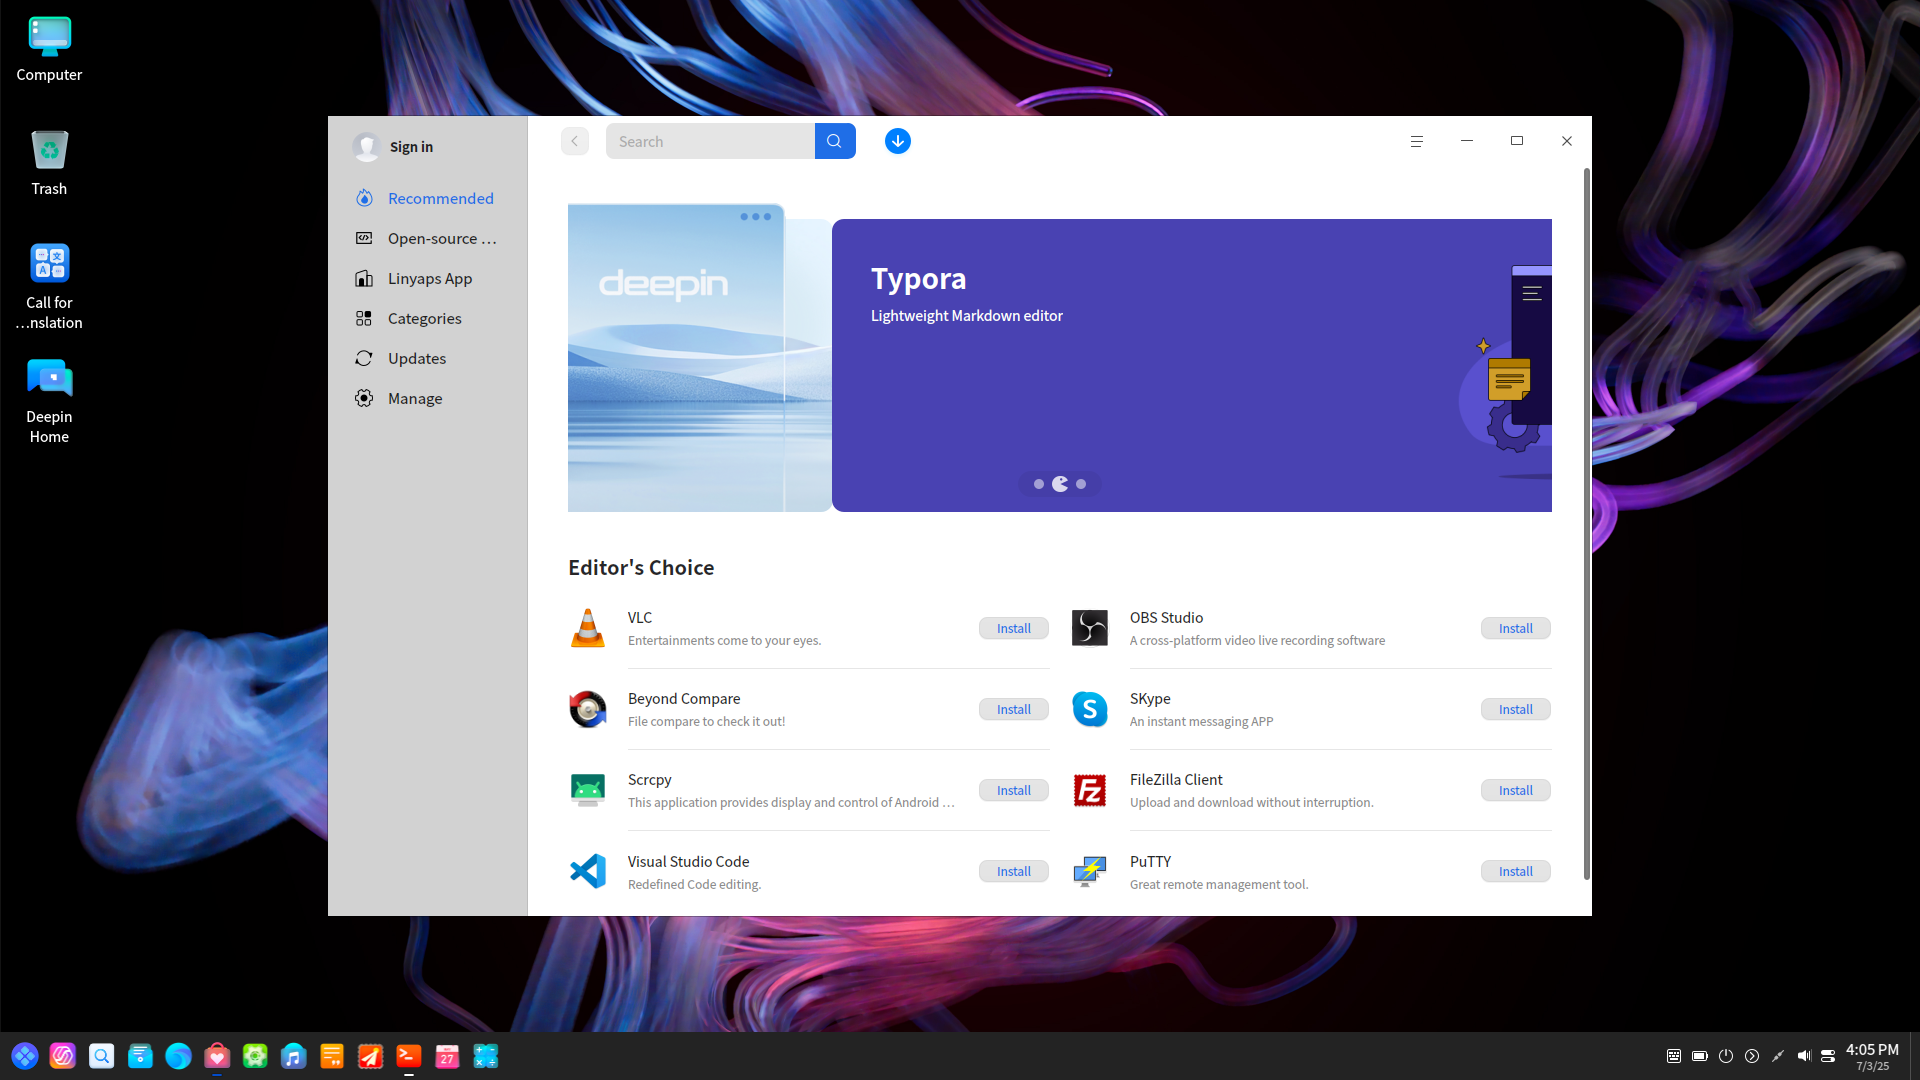
Task: Install VLC
Action: click(1014, 628)
